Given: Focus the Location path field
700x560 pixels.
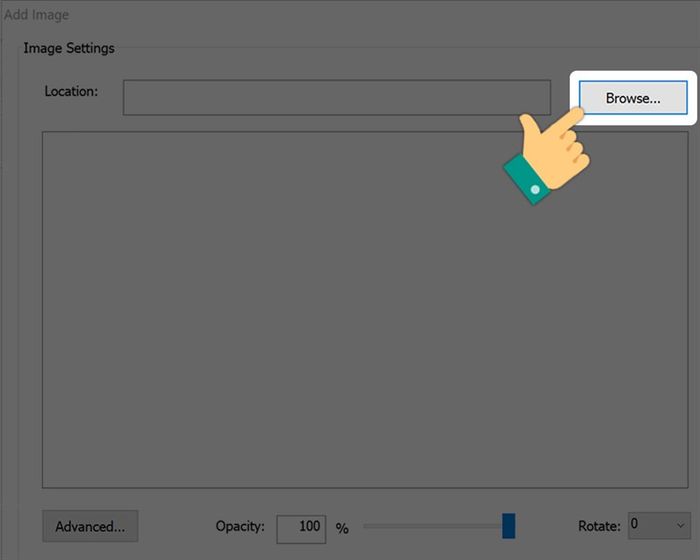Looking at the screenshot, I should [337, 97].
